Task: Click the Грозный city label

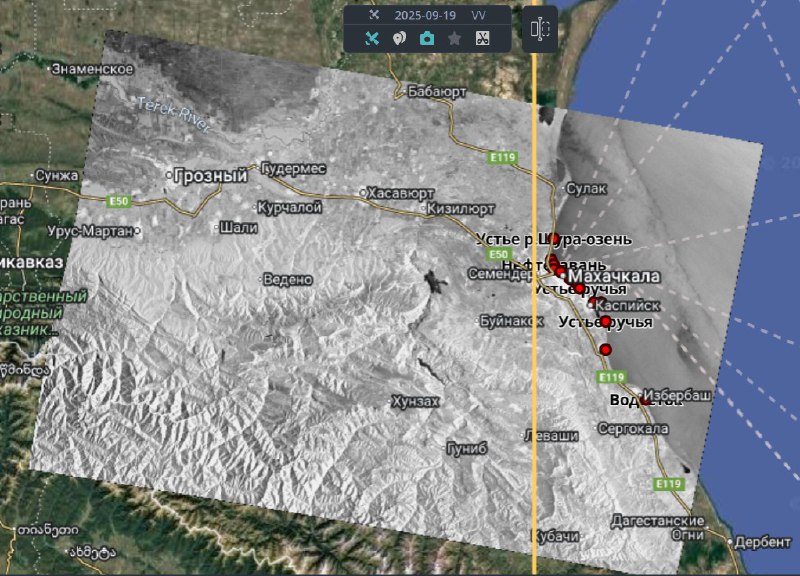Action: 210,175
